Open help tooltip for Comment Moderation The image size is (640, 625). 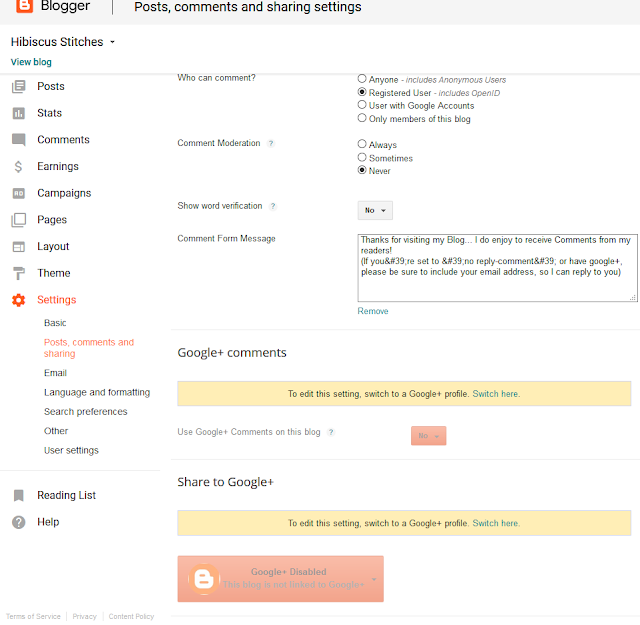click(x=271, y=143)
